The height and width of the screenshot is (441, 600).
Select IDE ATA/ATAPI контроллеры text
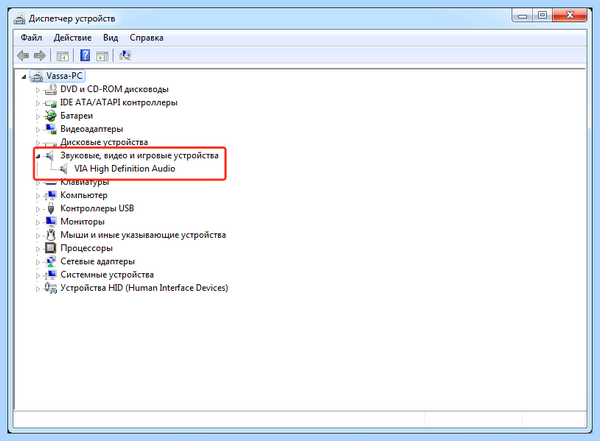pos(119,103)
